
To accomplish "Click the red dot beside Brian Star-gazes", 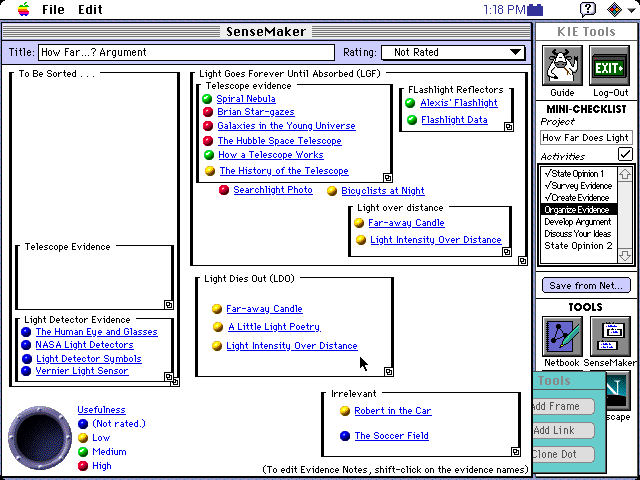I will point(208,112).
